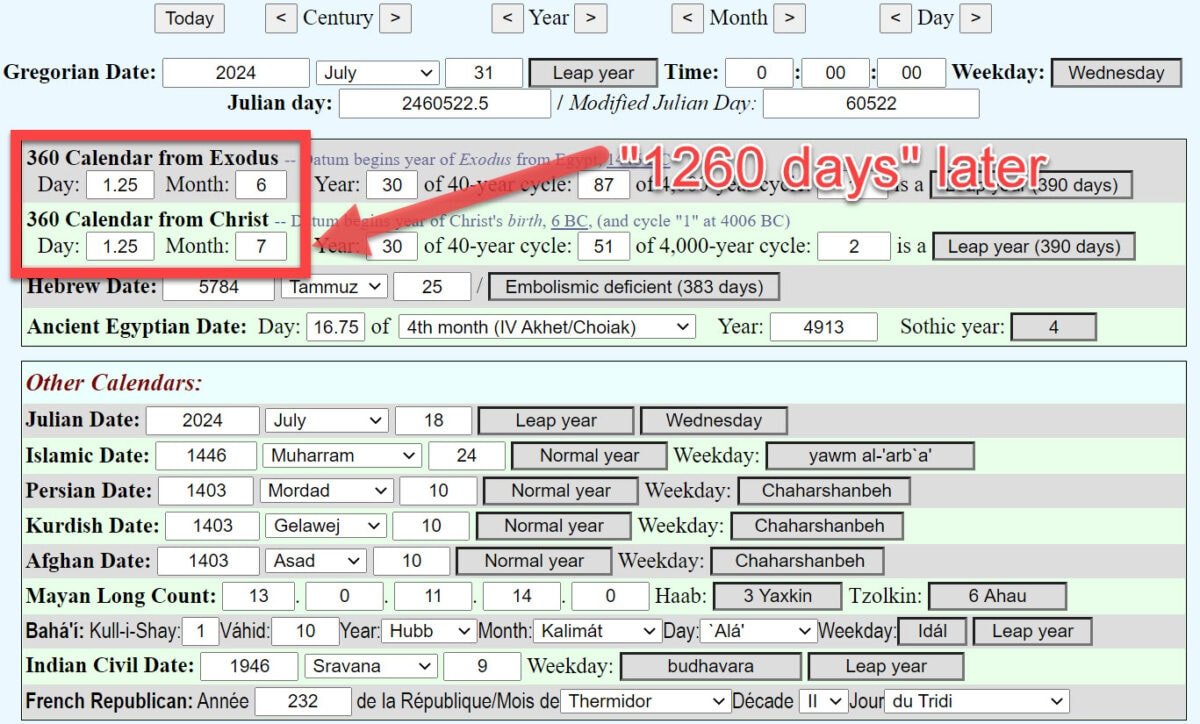
Task: Advance one Day forward
Action: pyautogui.click(x=975, y=18)
